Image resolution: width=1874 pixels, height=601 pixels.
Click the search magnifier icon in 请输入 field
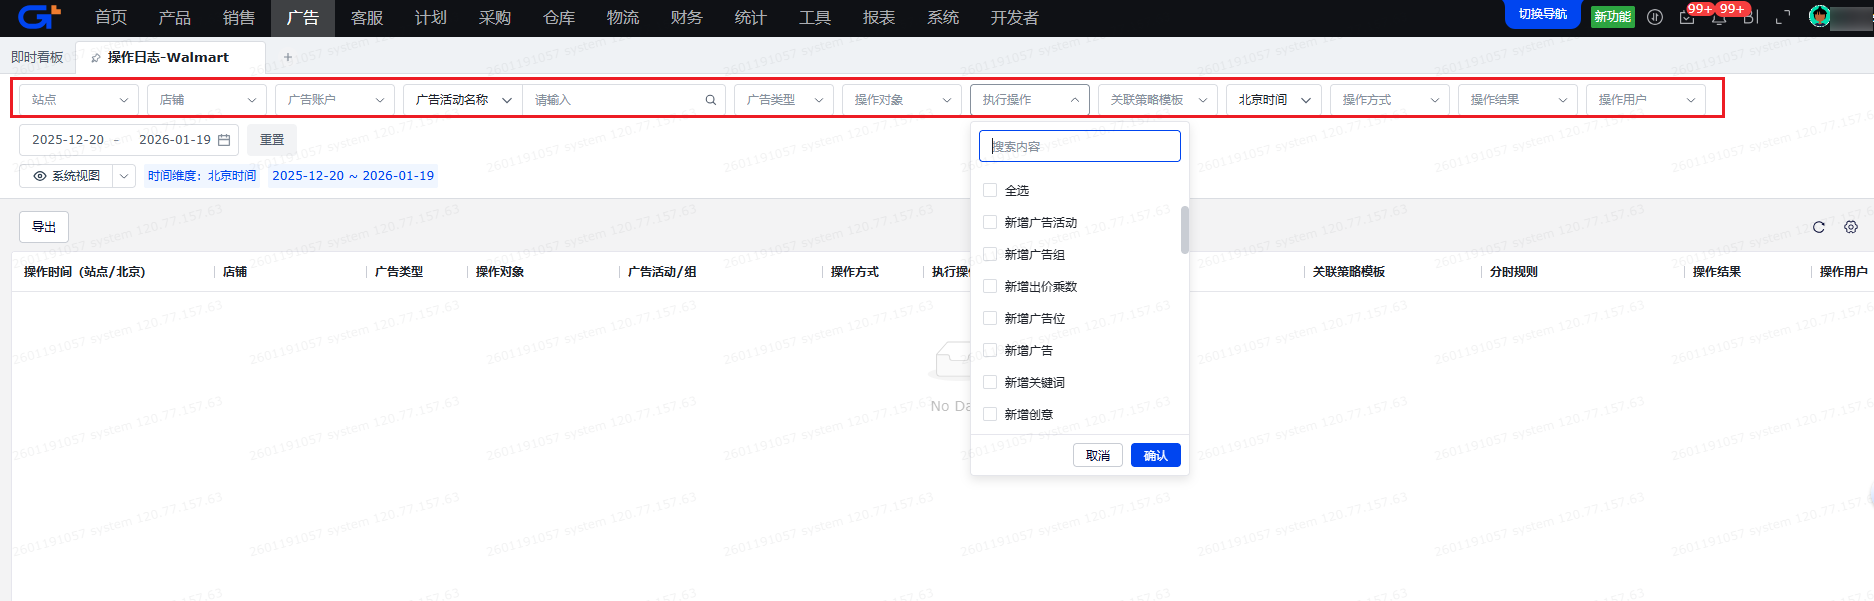(x=711, y=100)
